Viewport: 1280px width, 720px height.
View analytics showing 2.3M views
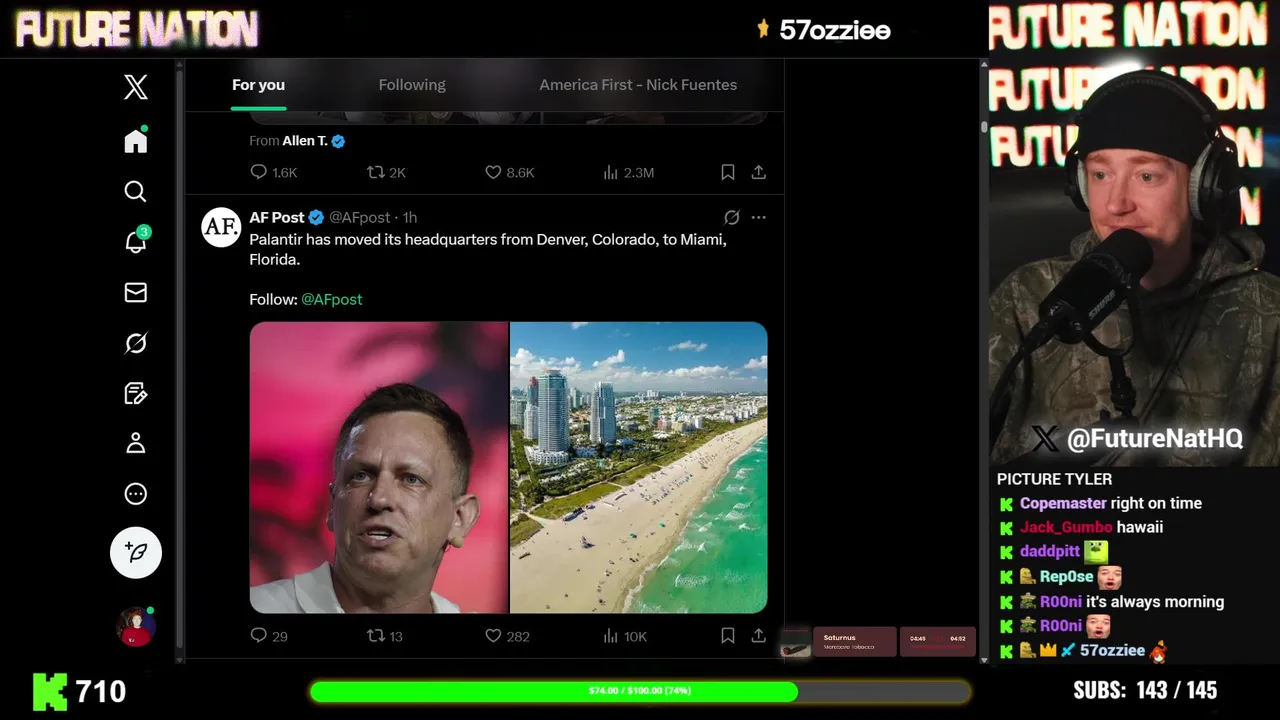[x=628, y=172]
